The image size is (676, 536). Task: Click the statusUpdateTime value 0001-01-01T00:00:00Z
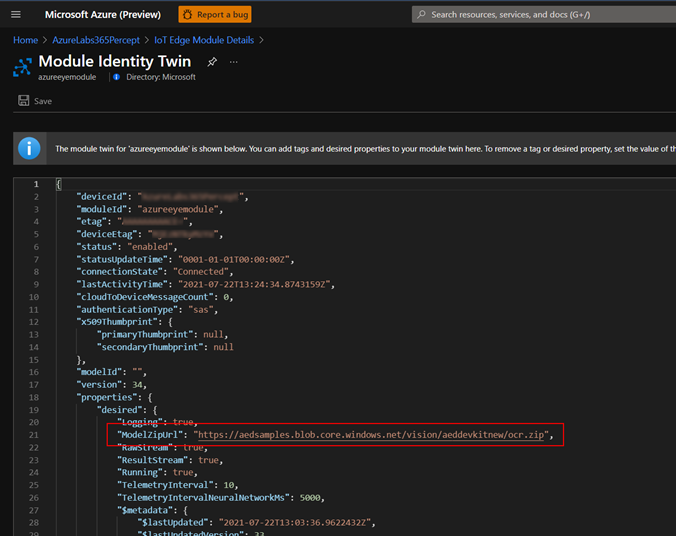(x=234, y=259)
